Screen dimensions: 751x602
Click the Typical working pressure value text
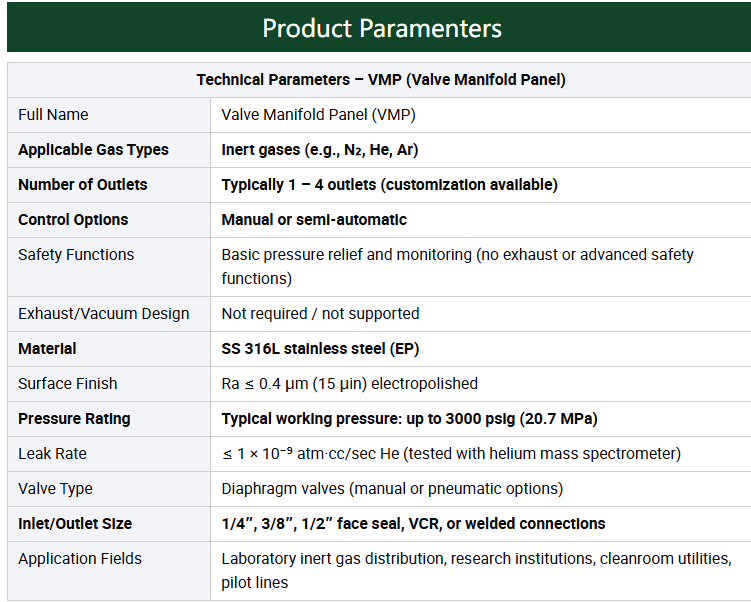pyautogui.click(x=409, y=419)
